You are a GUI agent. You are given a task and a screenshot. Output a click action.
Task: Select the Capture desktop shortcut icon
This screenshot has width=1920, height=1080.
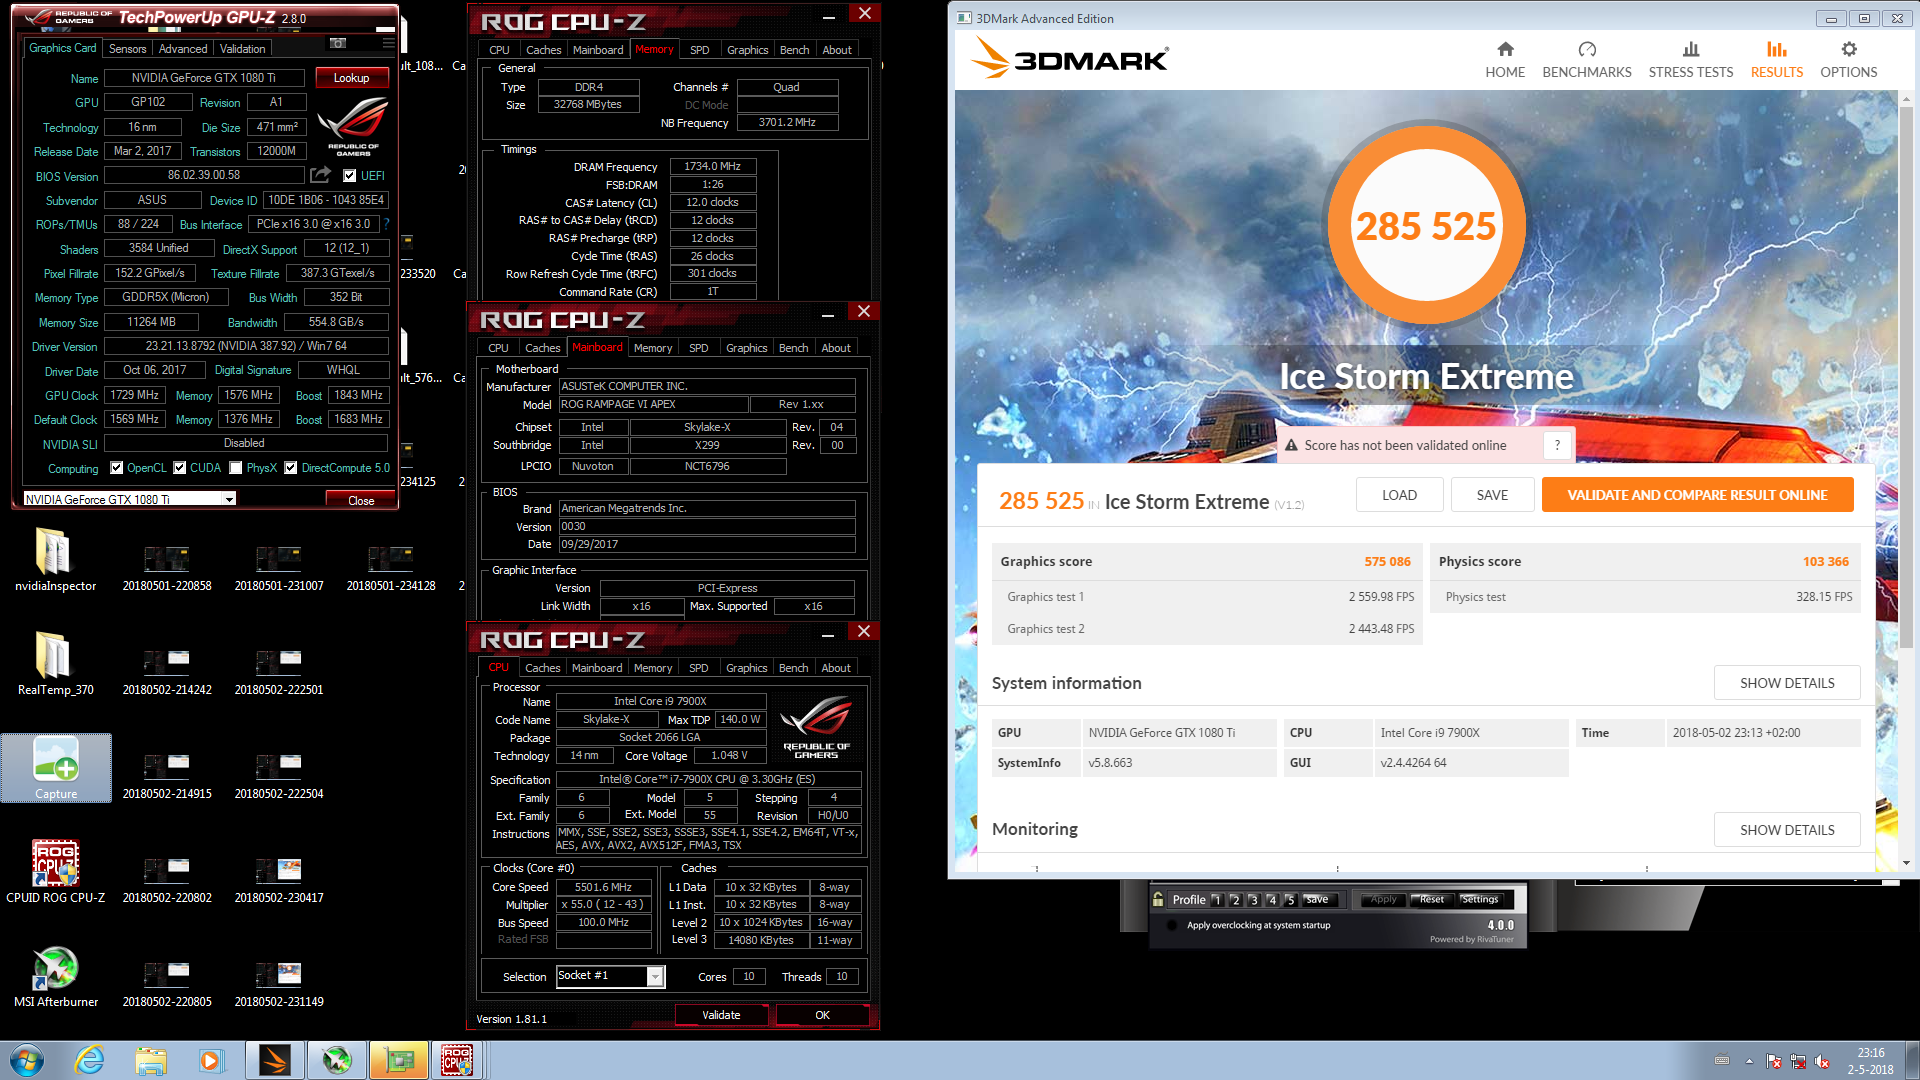[56, 768]
